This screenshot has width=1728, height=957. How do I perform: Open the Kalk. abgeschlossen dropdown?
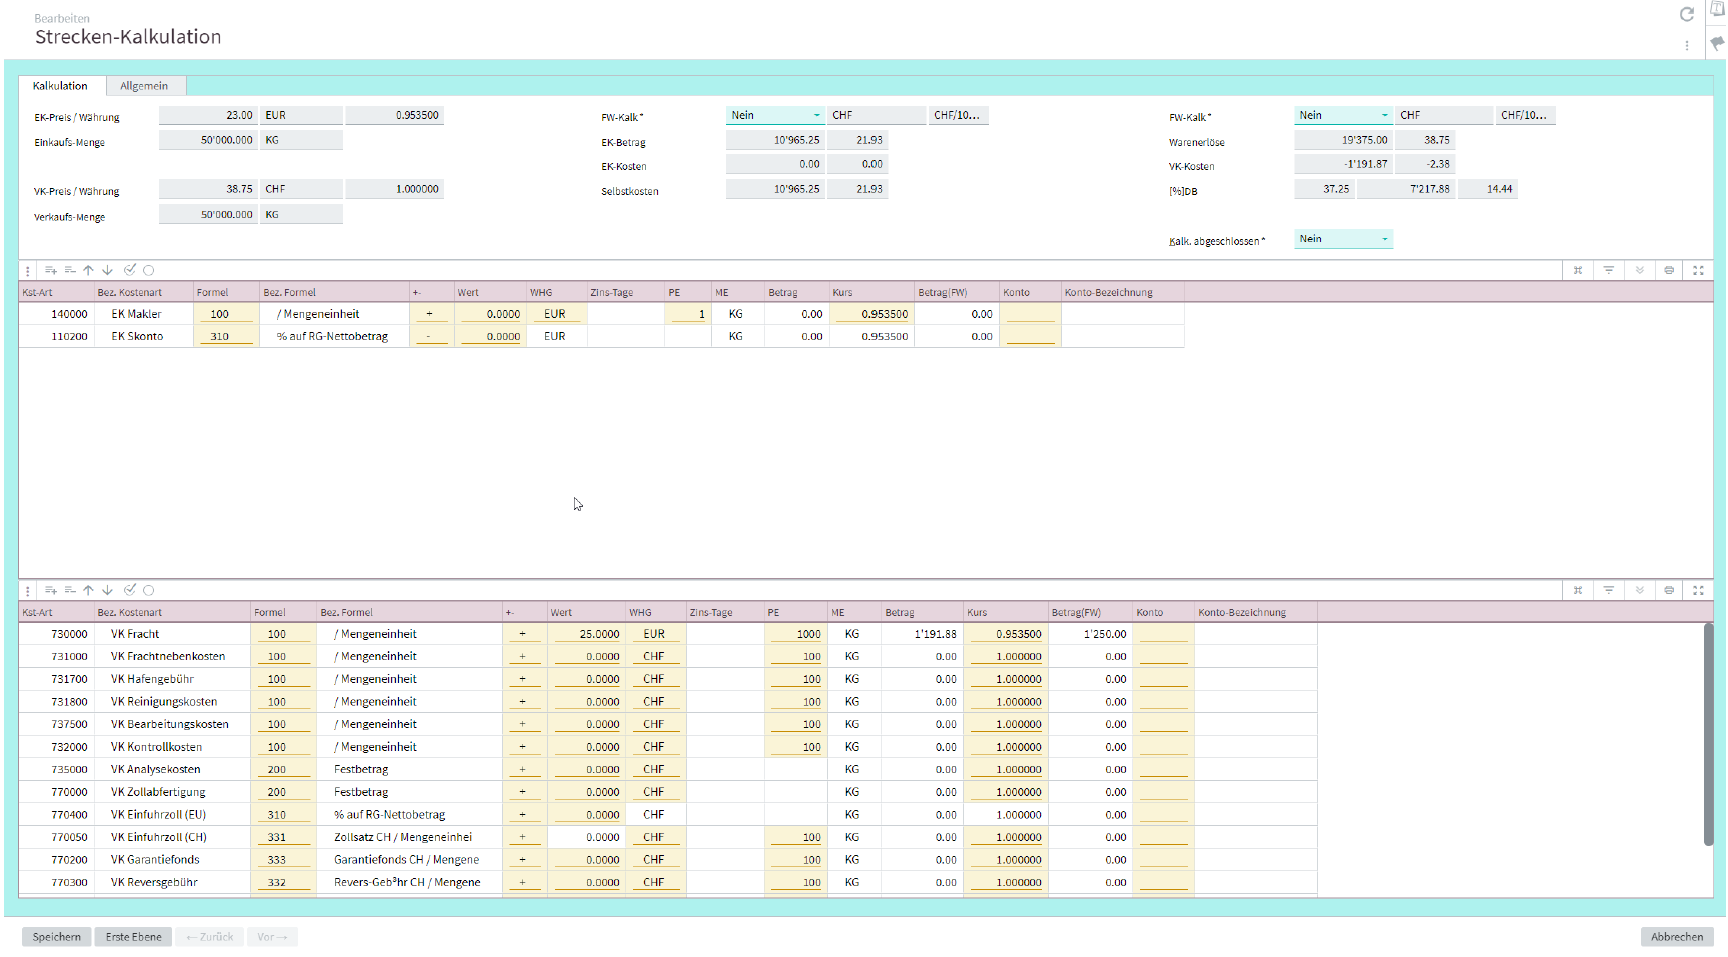click(1343, 239)
